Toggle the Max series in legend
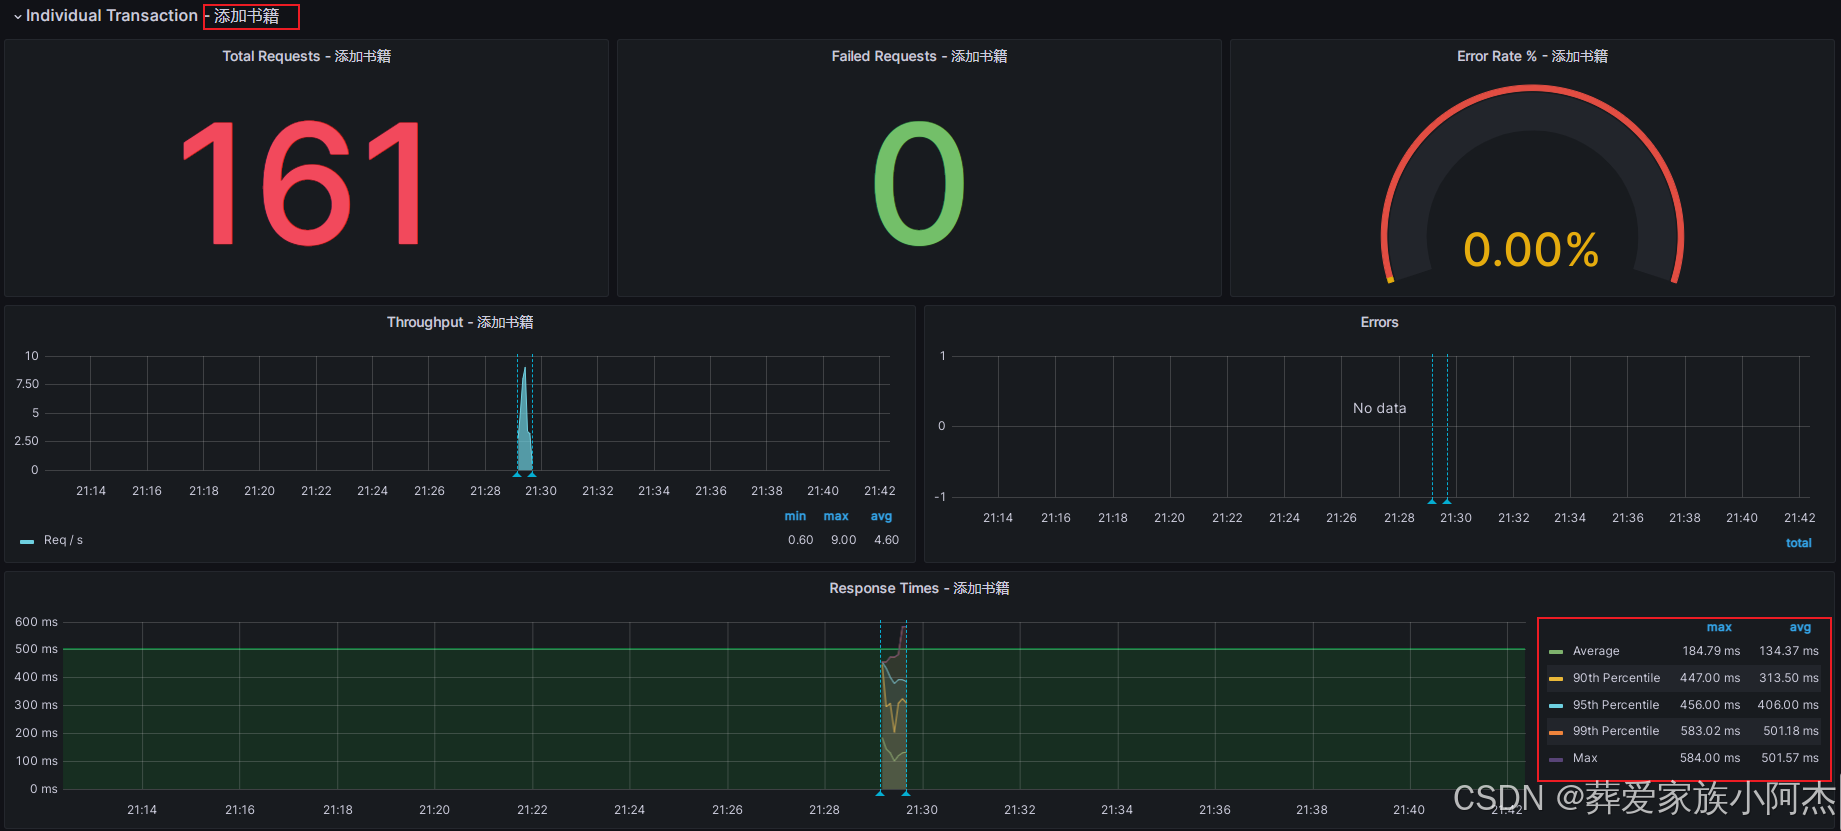The height and width of the screenshot is (831, 1841). pyautogui.click(x=1585, y=758)
